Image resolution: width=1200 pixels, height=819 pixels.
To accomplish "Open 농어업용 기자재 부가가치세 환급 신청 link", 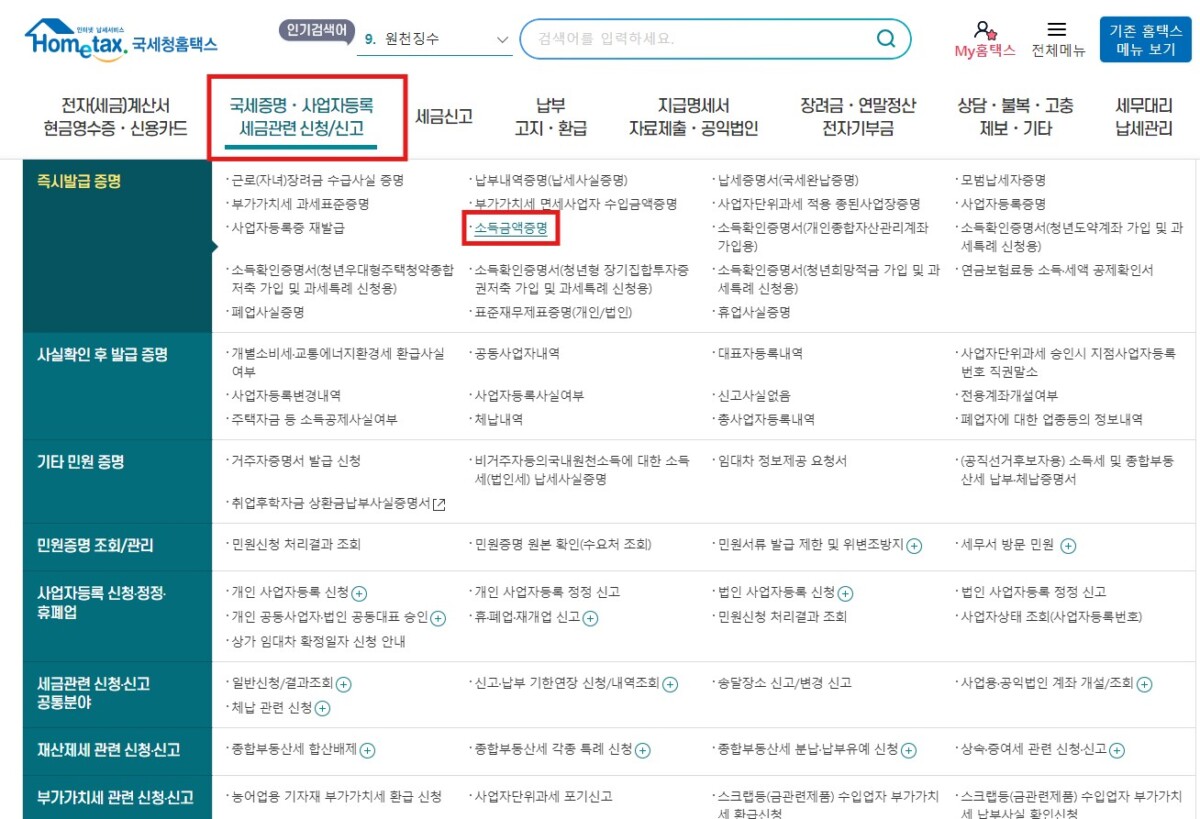I will [336, 798].
